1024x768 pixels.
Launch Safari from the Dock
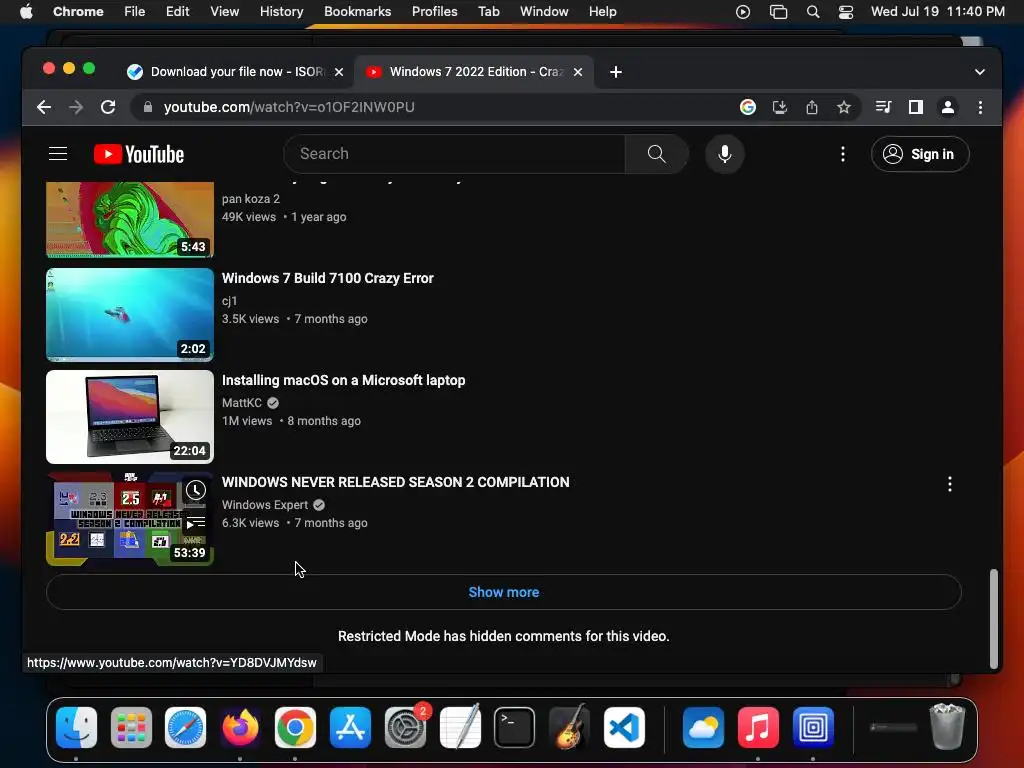pyautogui.click(x=185, y=728)
